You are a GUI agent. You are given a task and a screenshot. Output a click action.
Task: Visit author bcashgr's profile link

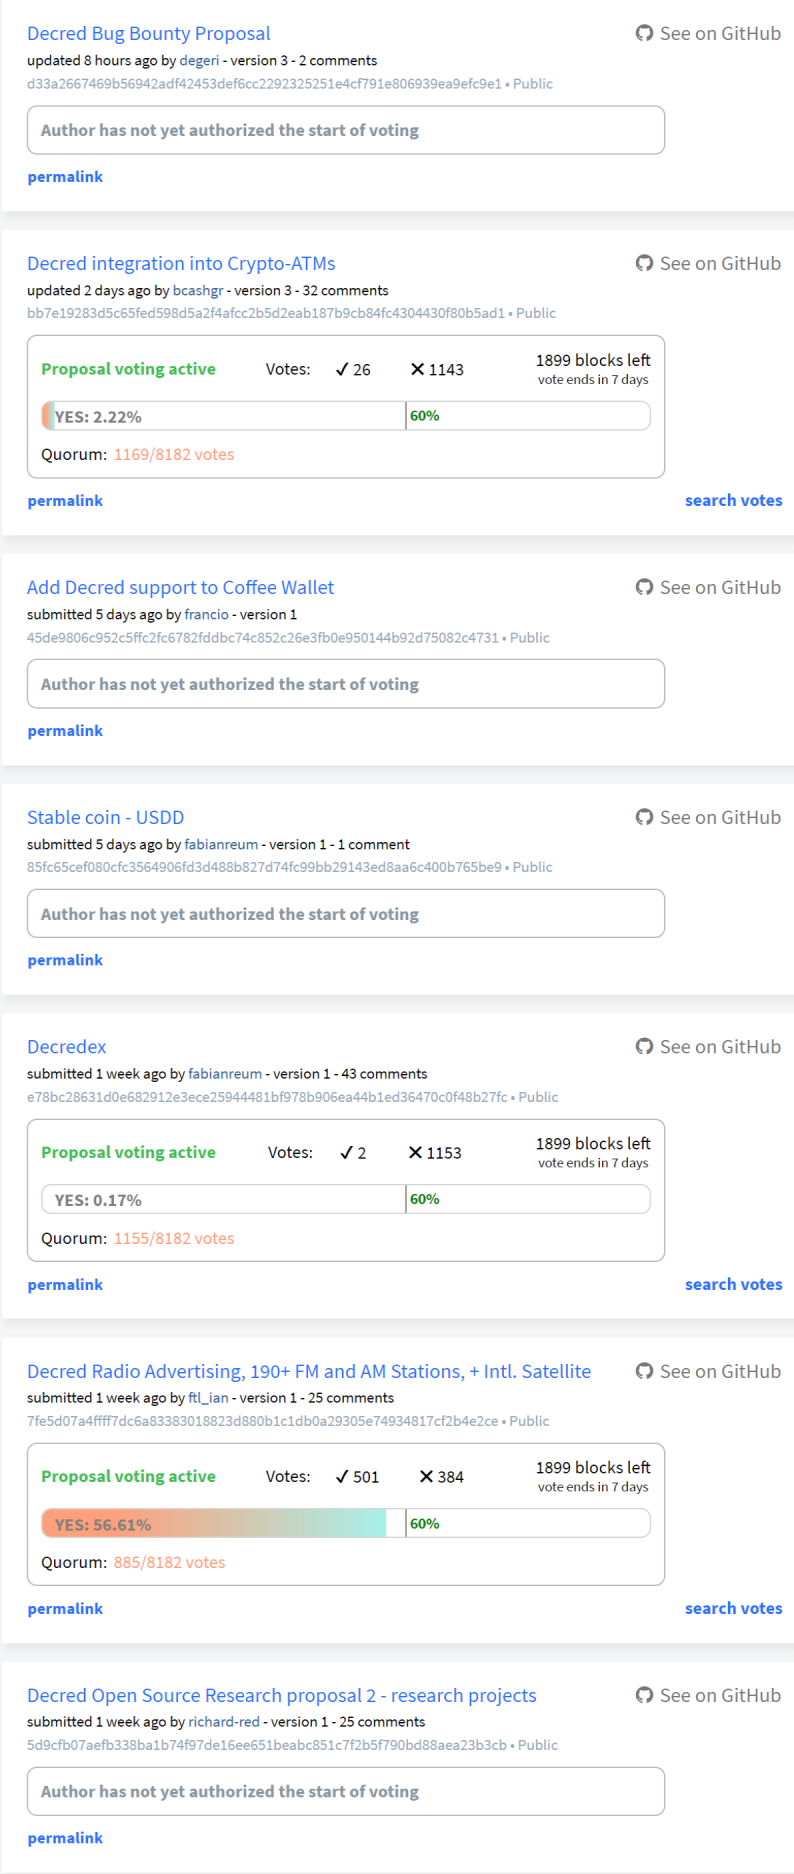(x=198, y=290)
